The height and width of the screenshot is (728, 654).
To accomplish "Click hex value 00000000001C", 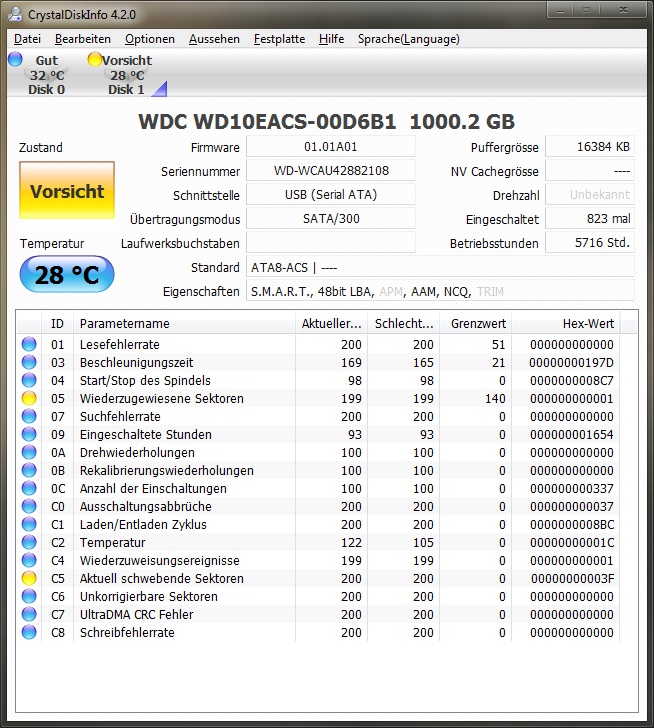I will click(572, 543).
